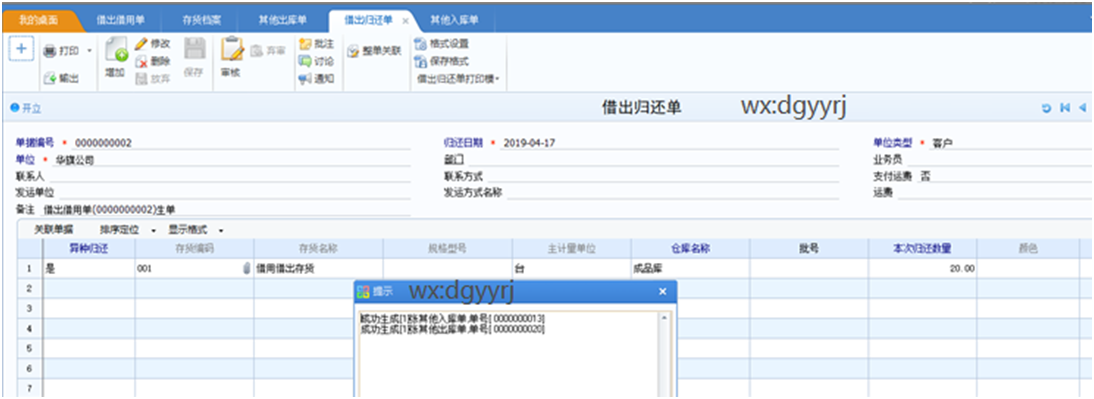
Task: Click the 支付运费 field 否
Action: [x=1005, y=176]
